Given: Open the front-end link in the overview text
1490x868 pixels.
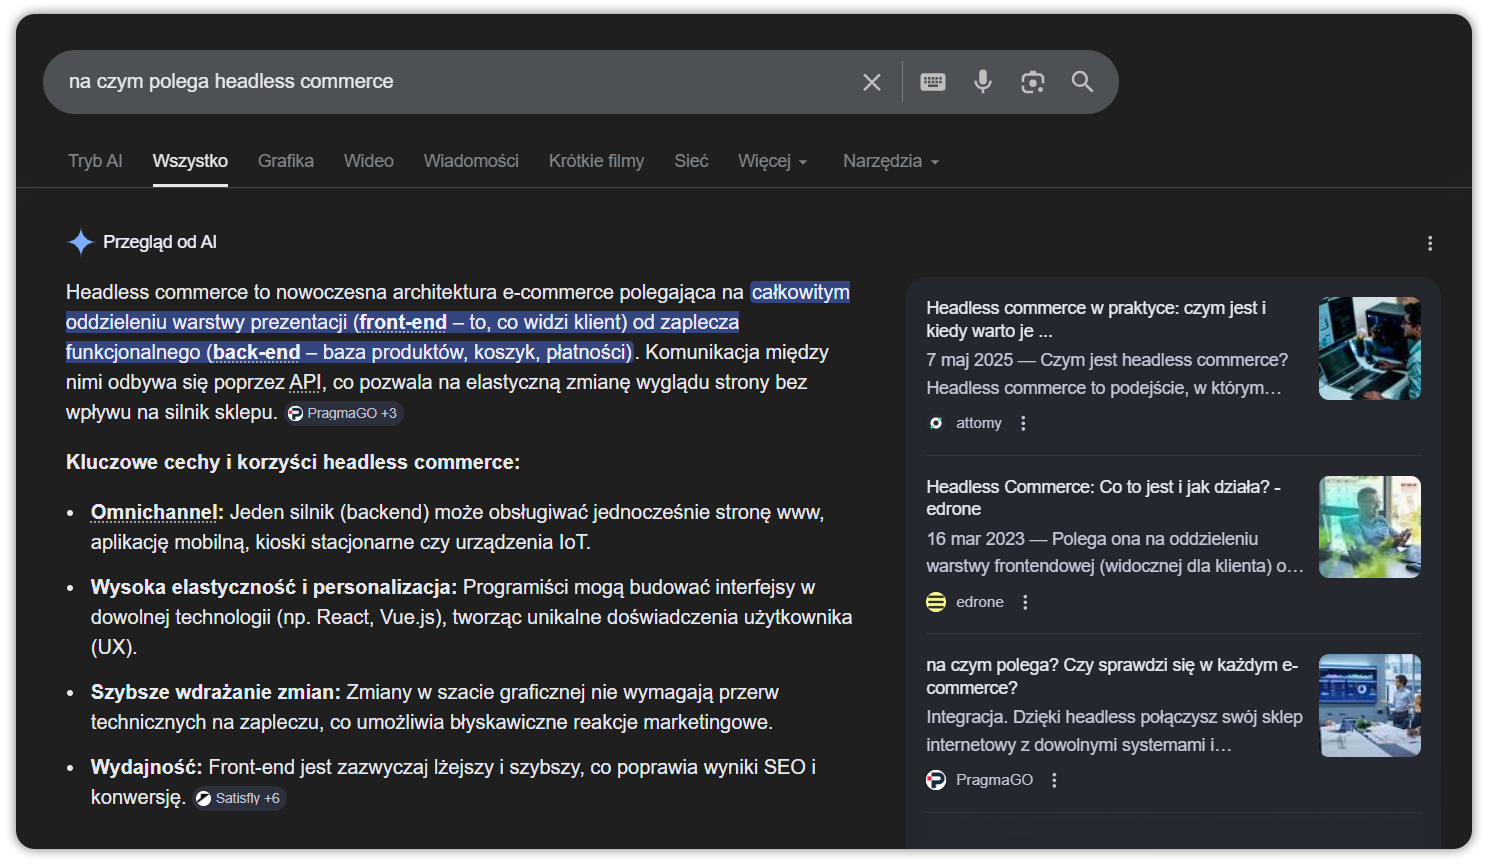Looking at the screenshot, I should pyautogui.click(x=405, y=322).
